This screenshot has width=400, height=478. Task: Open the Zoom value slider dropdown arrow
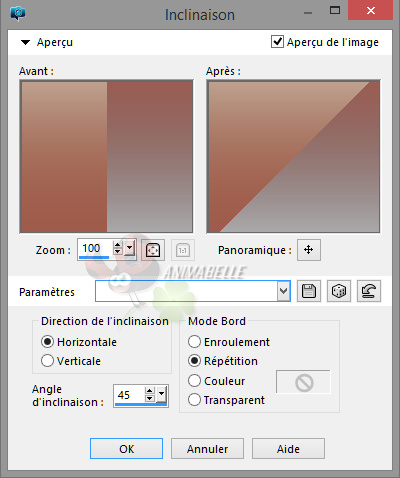coord(130,248)
